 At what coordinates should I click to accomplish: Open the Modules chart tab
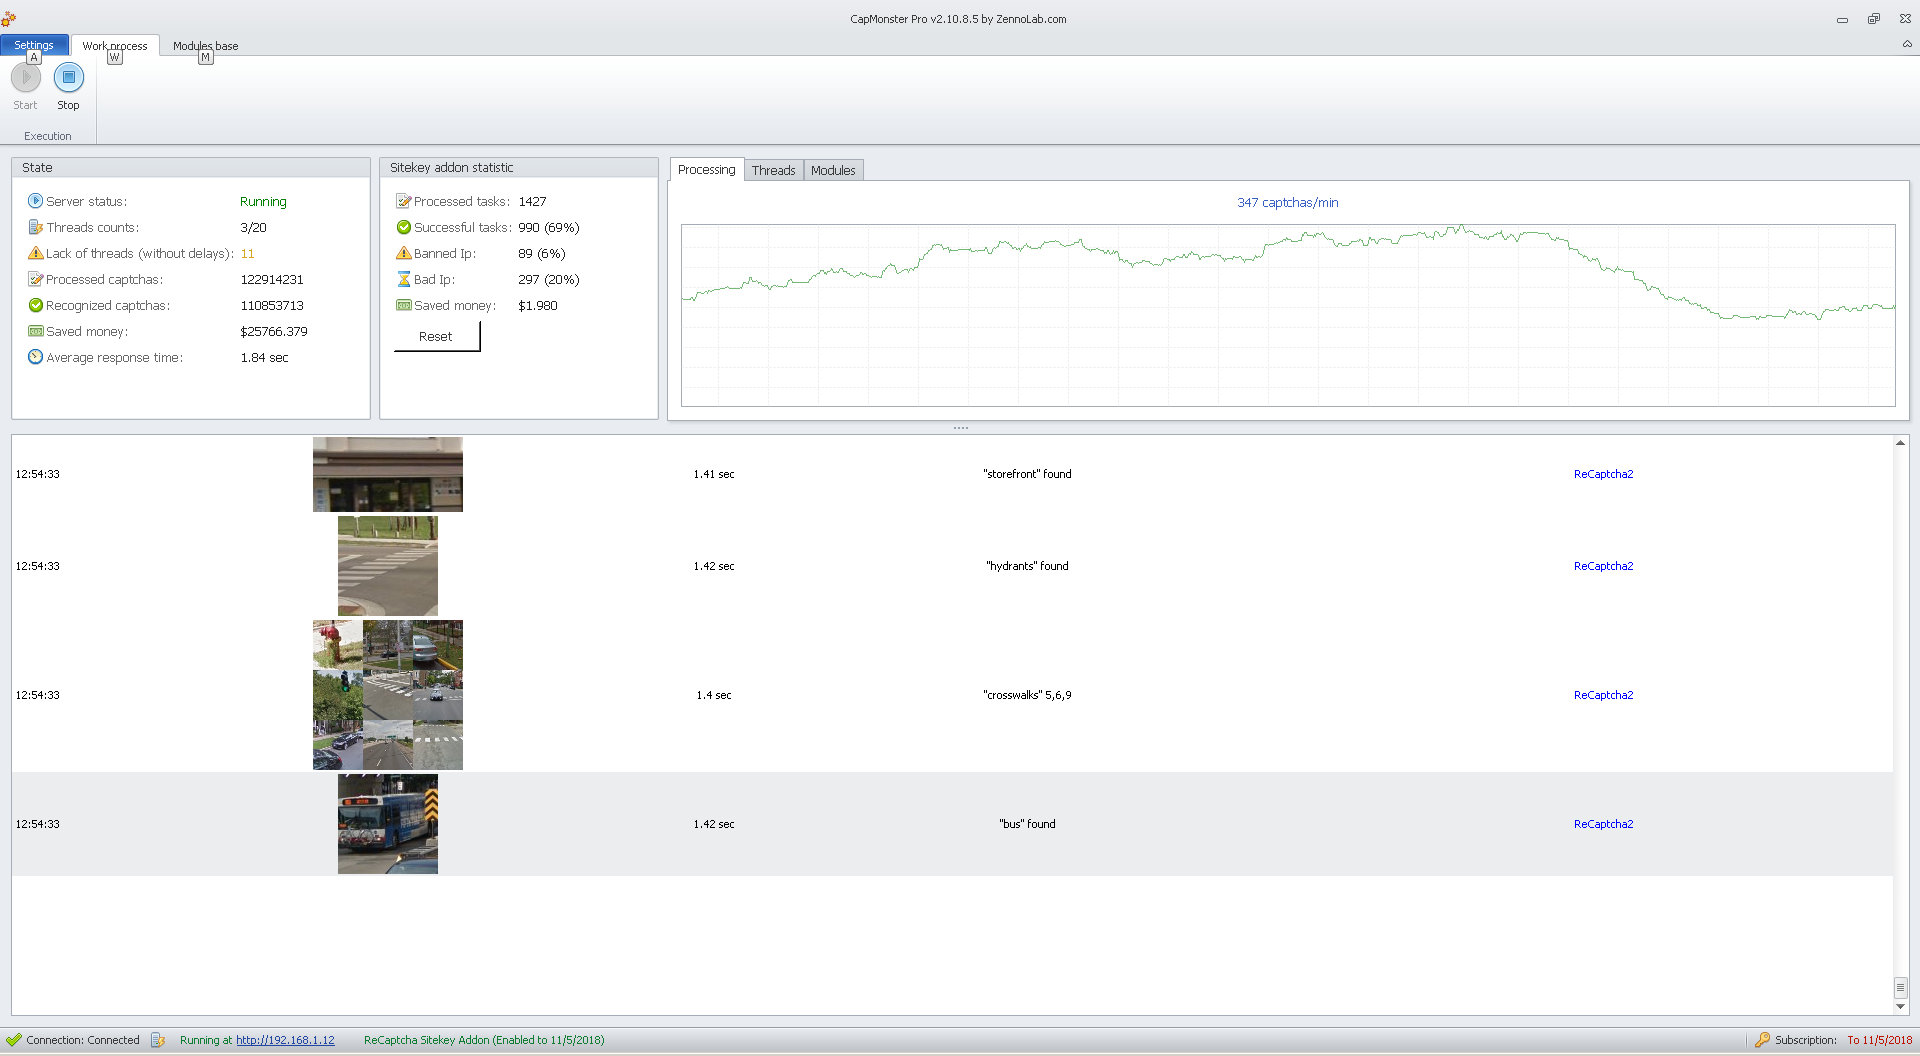coord(833,170)
